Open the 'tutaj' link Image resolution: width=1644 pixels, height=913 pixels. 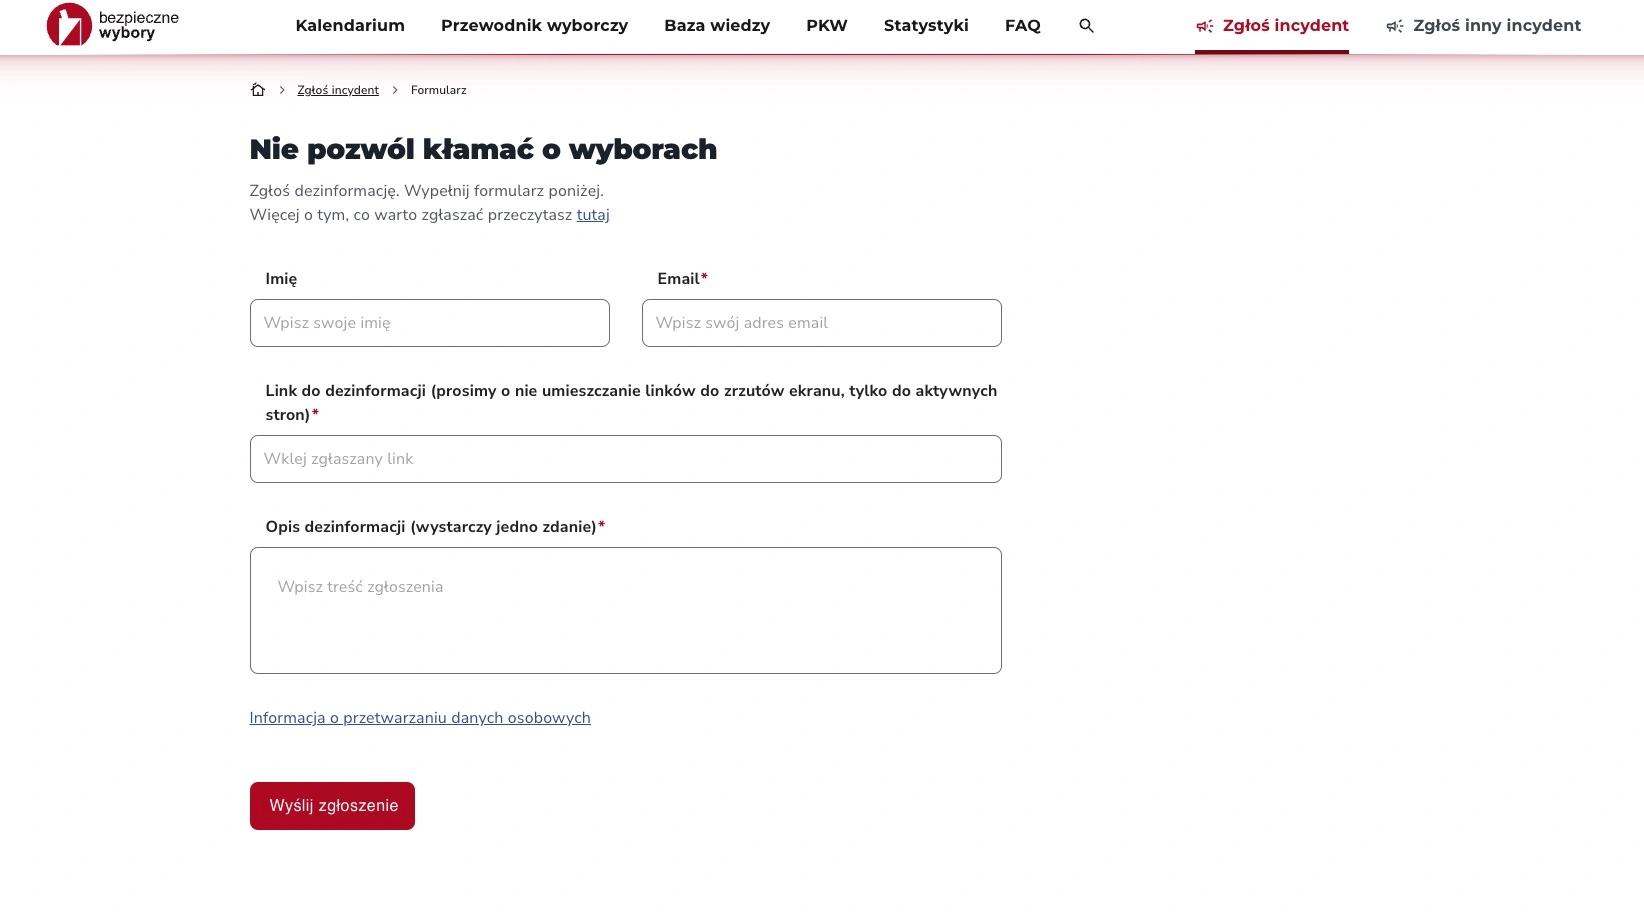click(x=593, y=215)
